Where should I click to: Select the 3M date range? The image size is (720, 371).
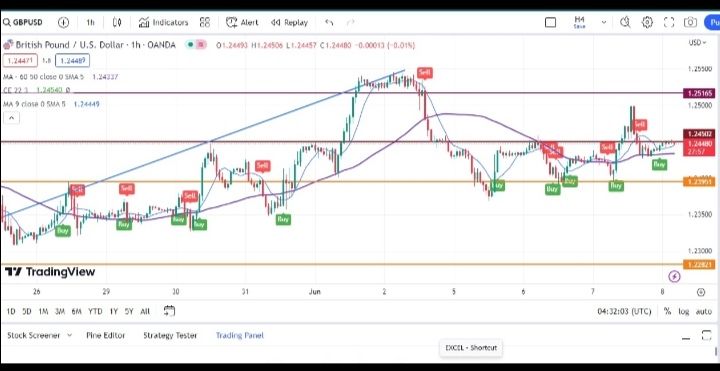click(x=60, y=311)
